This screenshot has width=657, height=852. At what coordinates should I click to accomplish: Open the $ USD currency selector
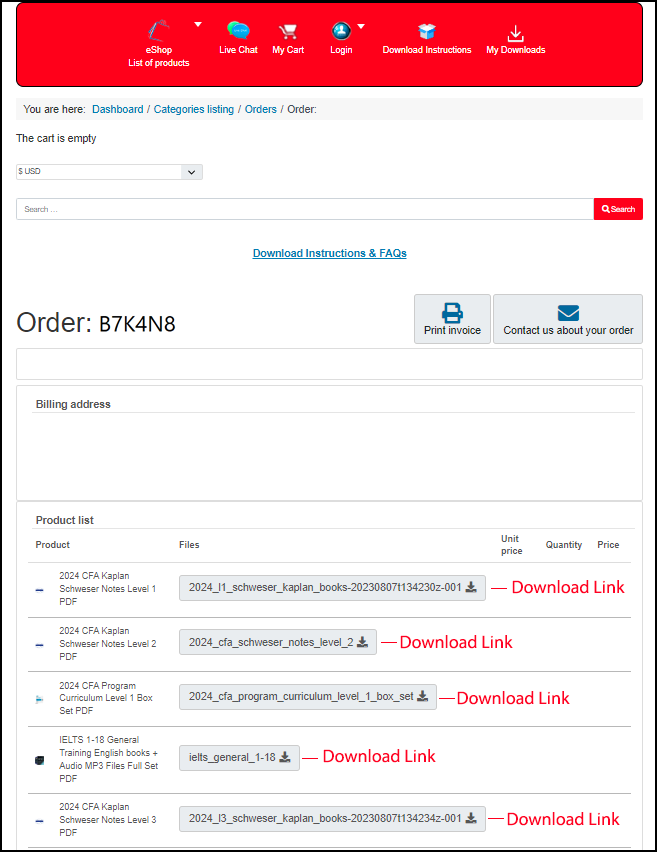[109, 172]
